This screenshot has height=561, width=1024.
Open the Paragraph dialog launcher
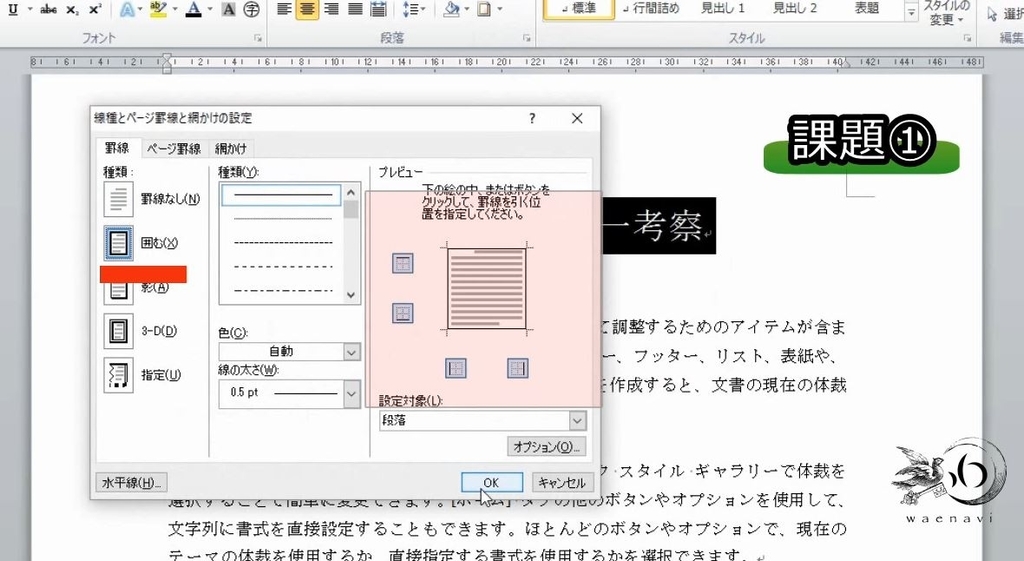(526, 39)
